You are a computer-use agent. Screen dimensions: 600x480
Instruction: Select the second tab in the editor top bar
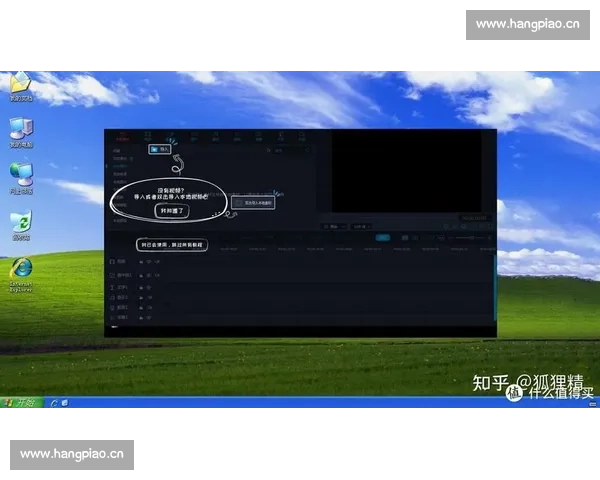[146, 135]
